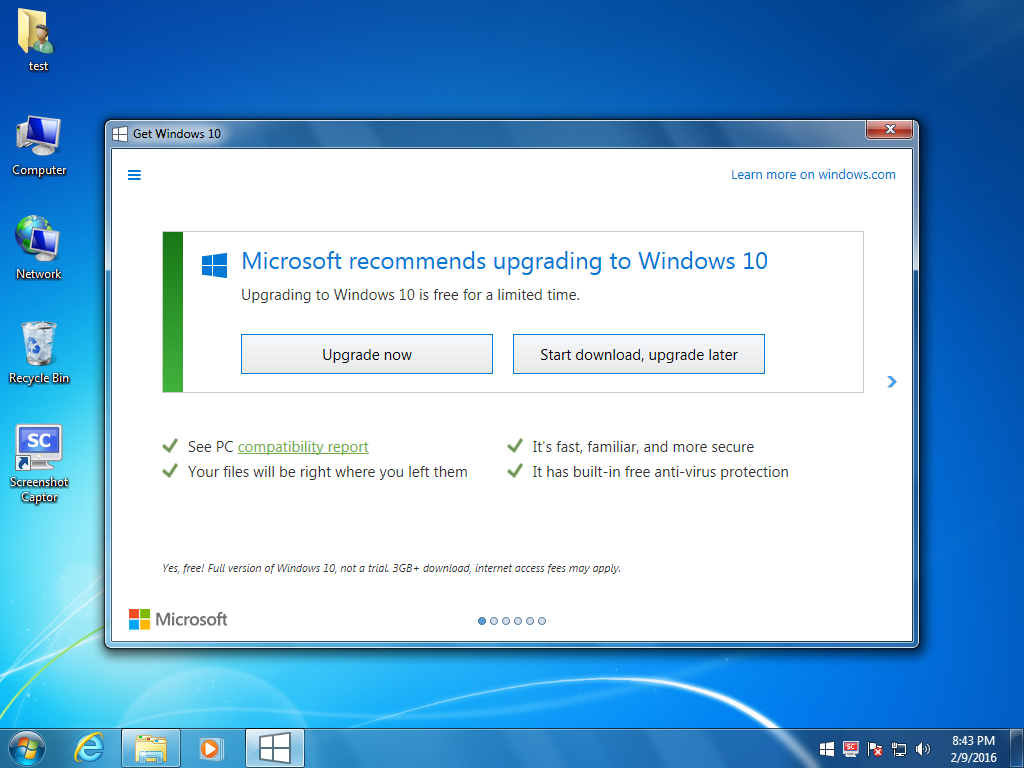Click the Microsoft logo at bottom left
This screenshot has height=768, width=1024.
click(178, 619)
